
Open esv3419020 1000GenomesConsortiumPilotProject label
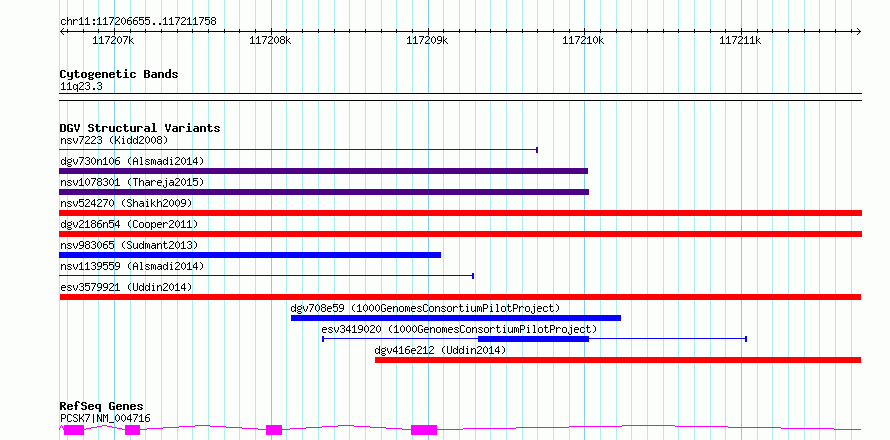[x=459, y=329]
